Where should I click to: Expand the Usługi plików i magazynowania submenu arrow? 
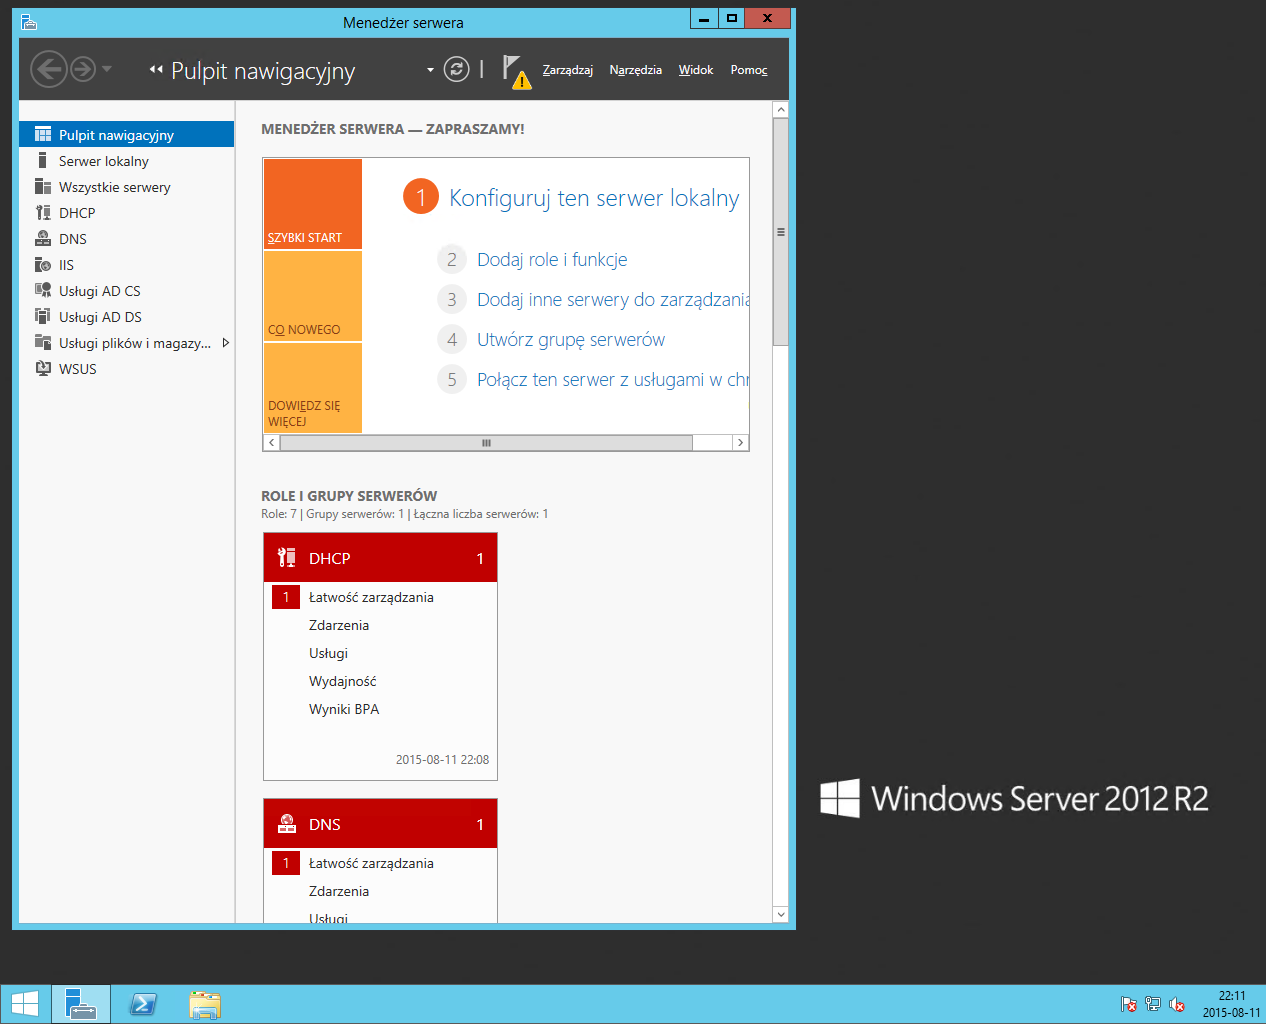click(225, 343)
